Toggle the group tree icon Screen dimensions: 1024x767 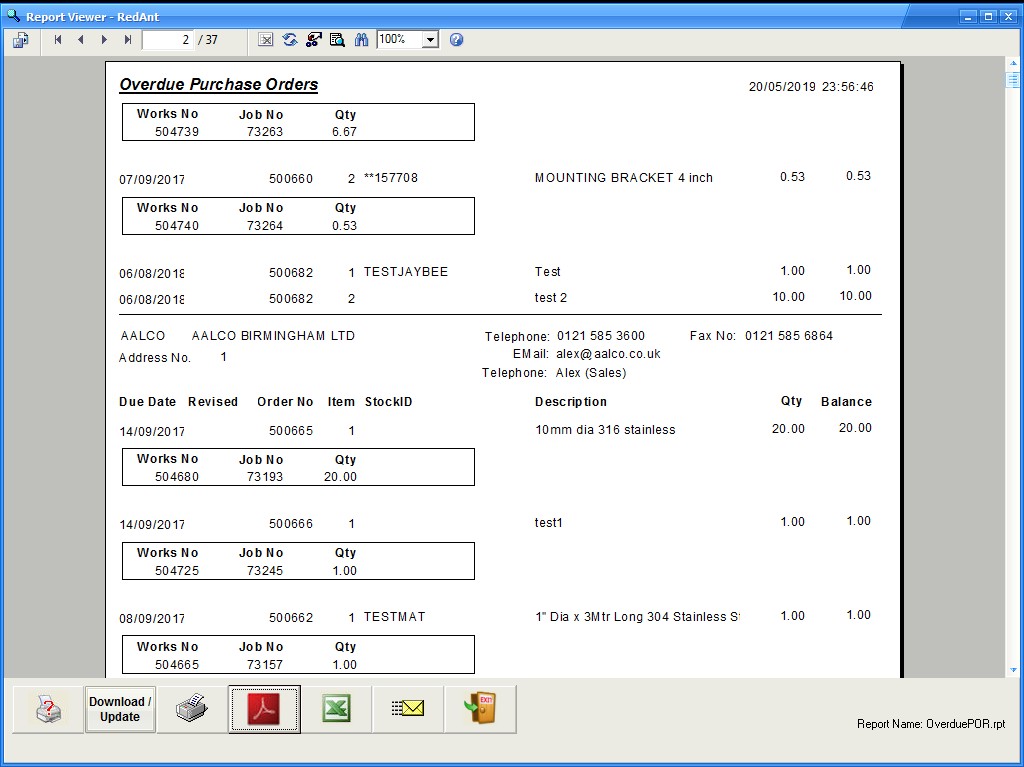pyautogui.click(x=313, y=40)
